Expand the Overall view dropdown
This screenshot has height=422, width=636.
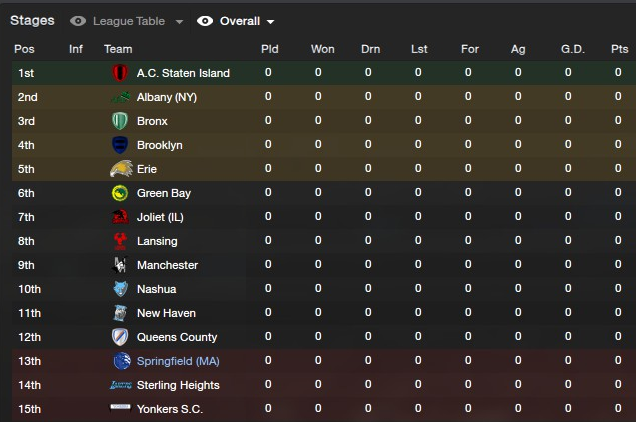click(x=270, y=22)
